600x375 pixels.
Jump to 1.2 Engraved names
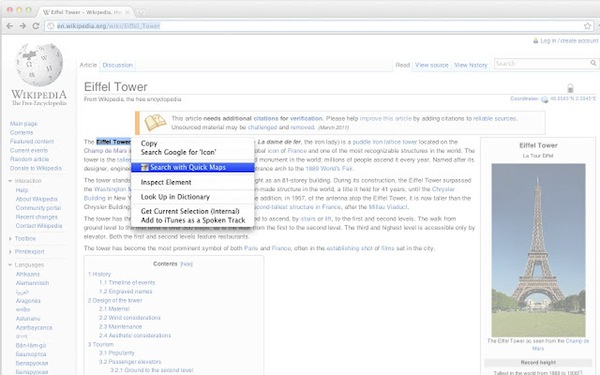pyautogui.click(x=126, y=292)
